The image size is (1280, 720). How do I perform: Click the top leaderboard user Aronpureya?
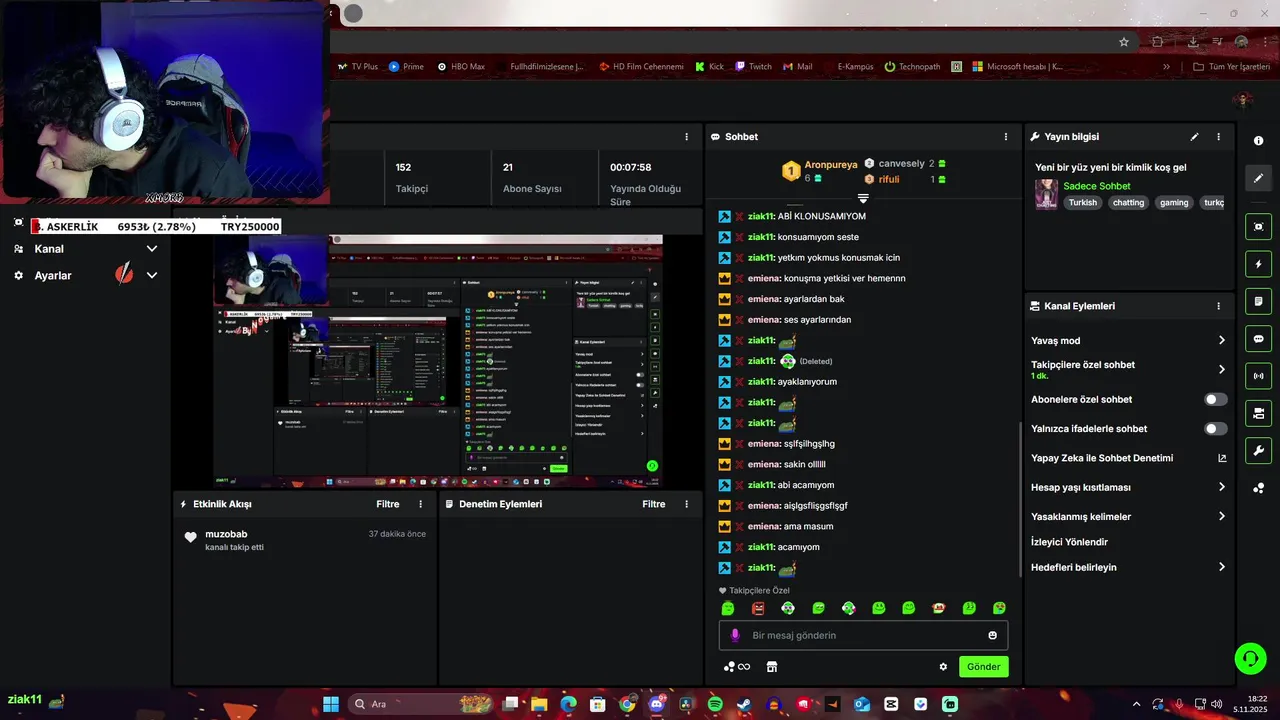pos(831,164)
